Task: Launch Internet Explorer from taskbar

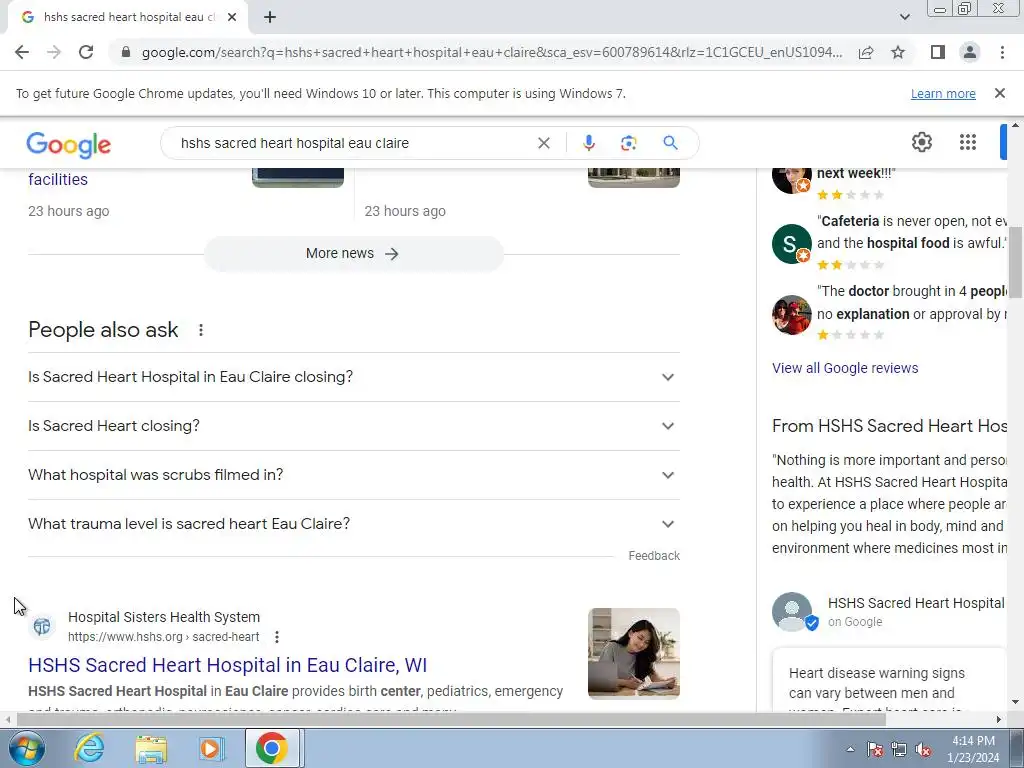Action: [89, 748]
